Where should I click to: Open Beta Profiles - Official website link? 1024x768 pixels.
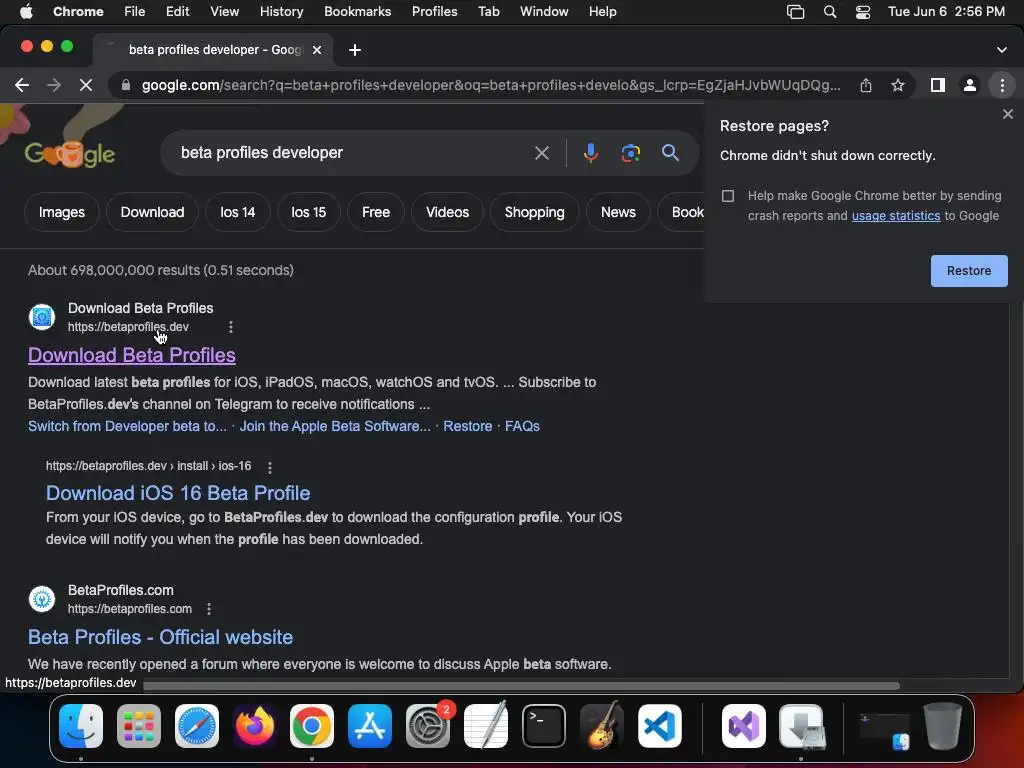[x=161, y=637]
